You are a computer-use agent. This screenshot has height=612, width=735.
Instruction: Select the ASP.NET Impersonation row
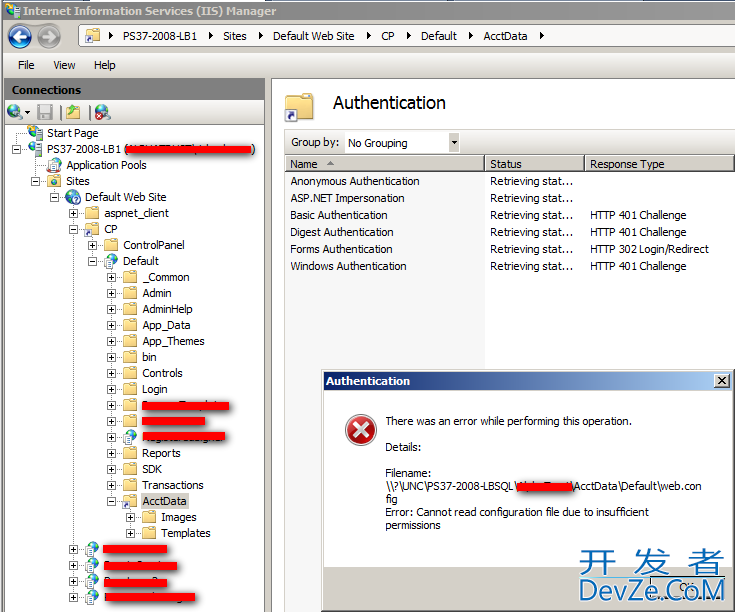[510, 198]
